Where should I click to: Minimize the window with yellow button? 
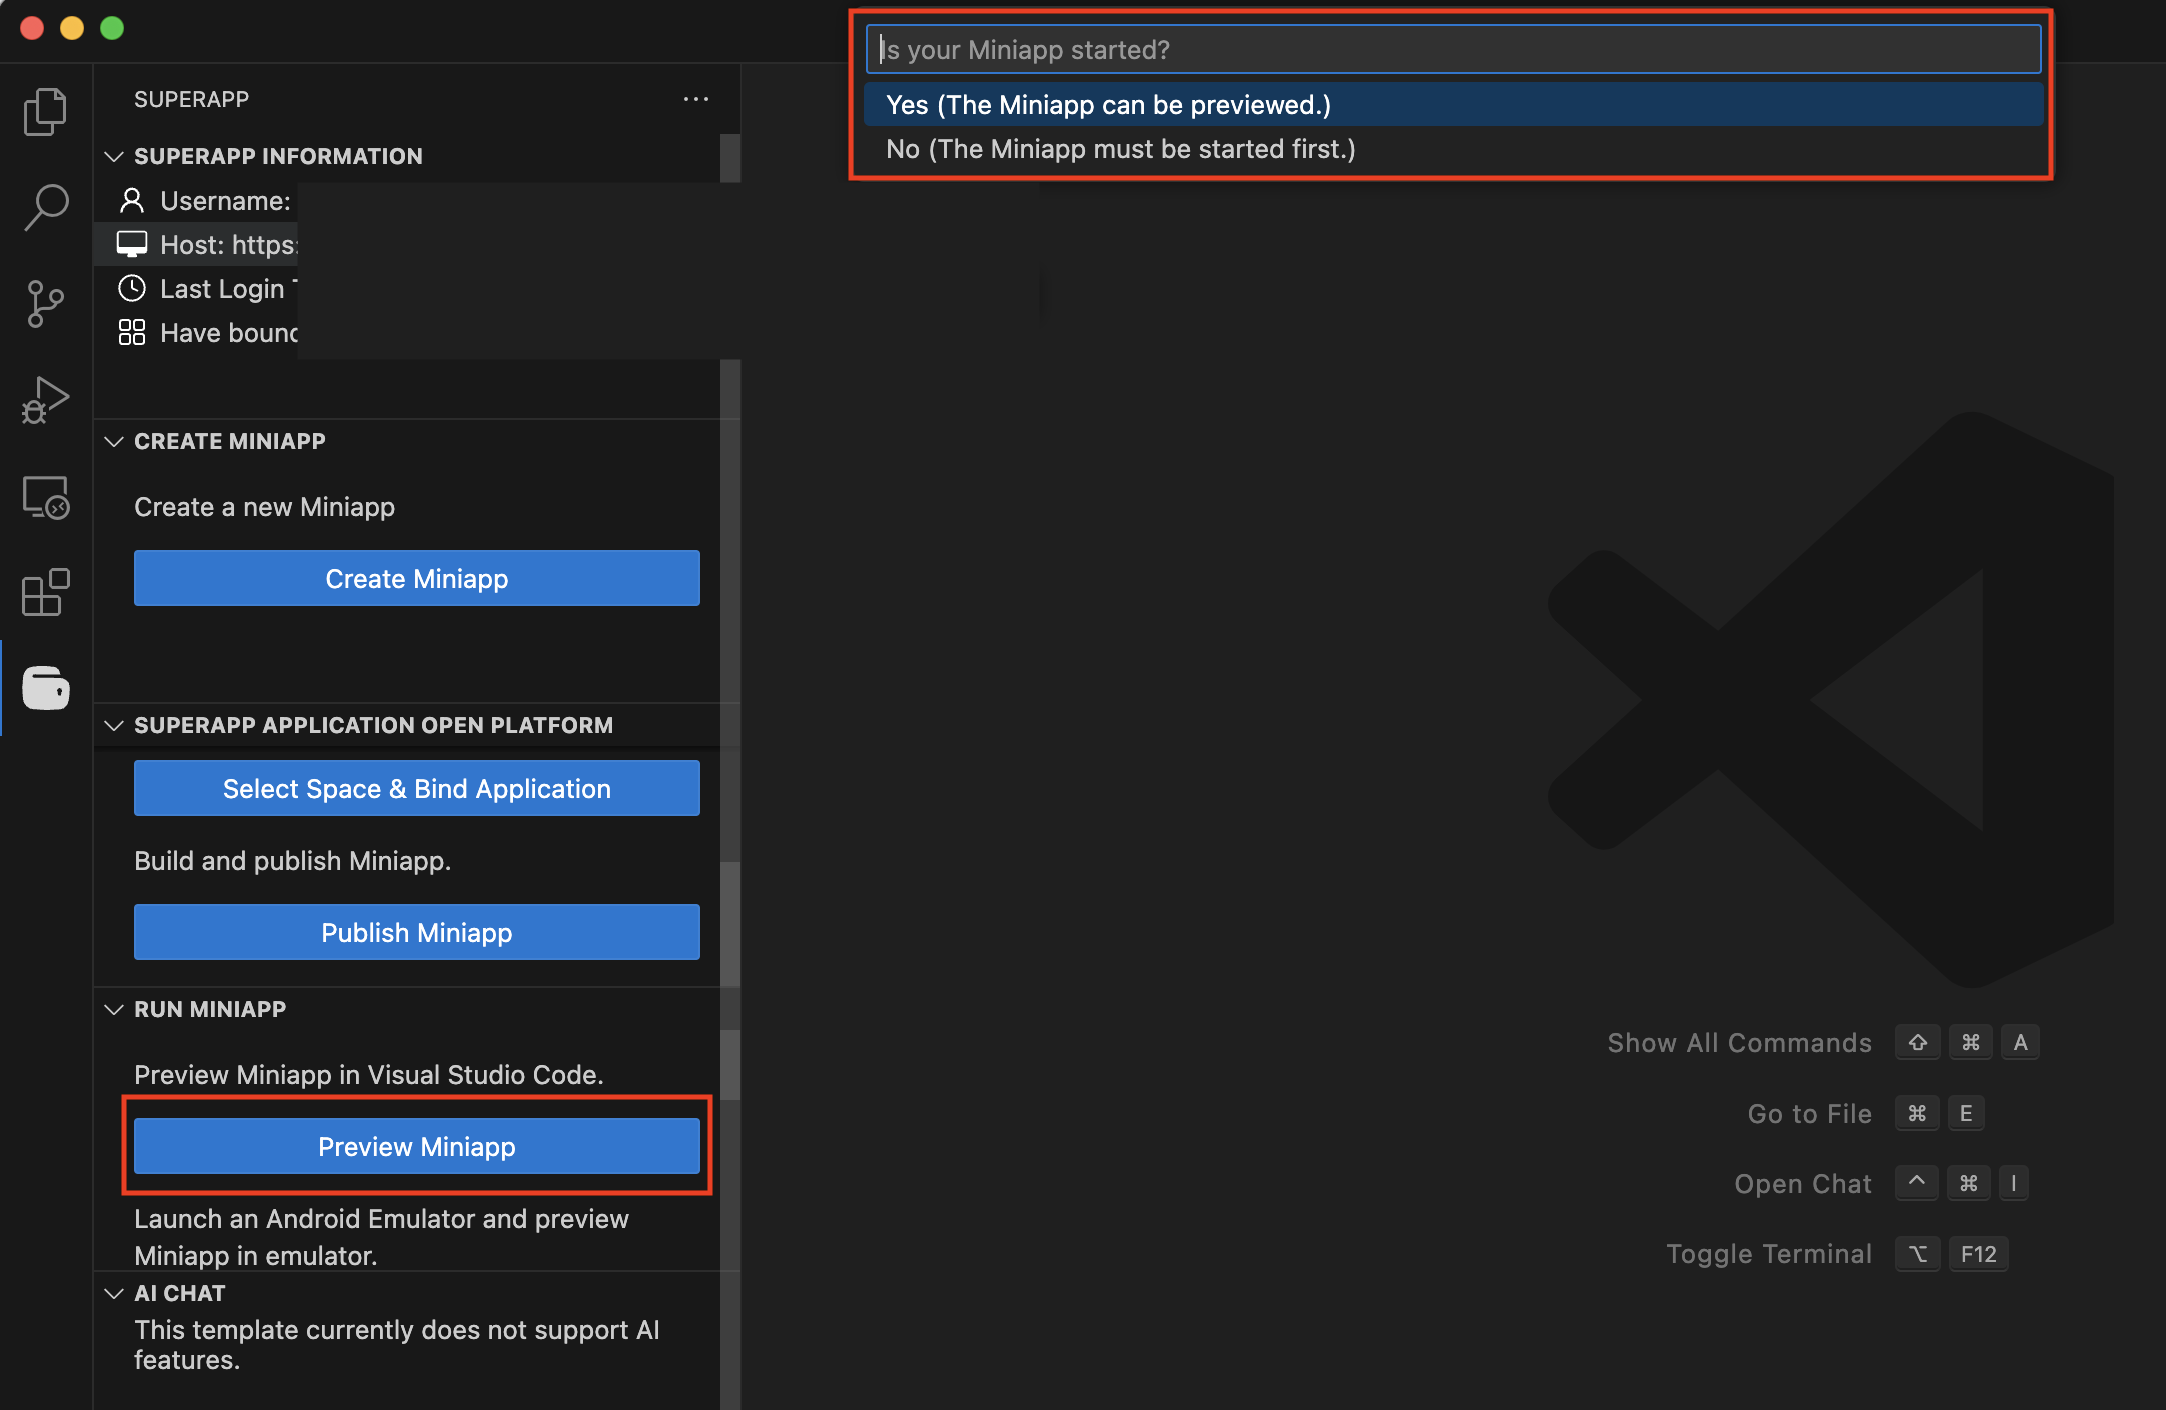(x=72, y=28)
